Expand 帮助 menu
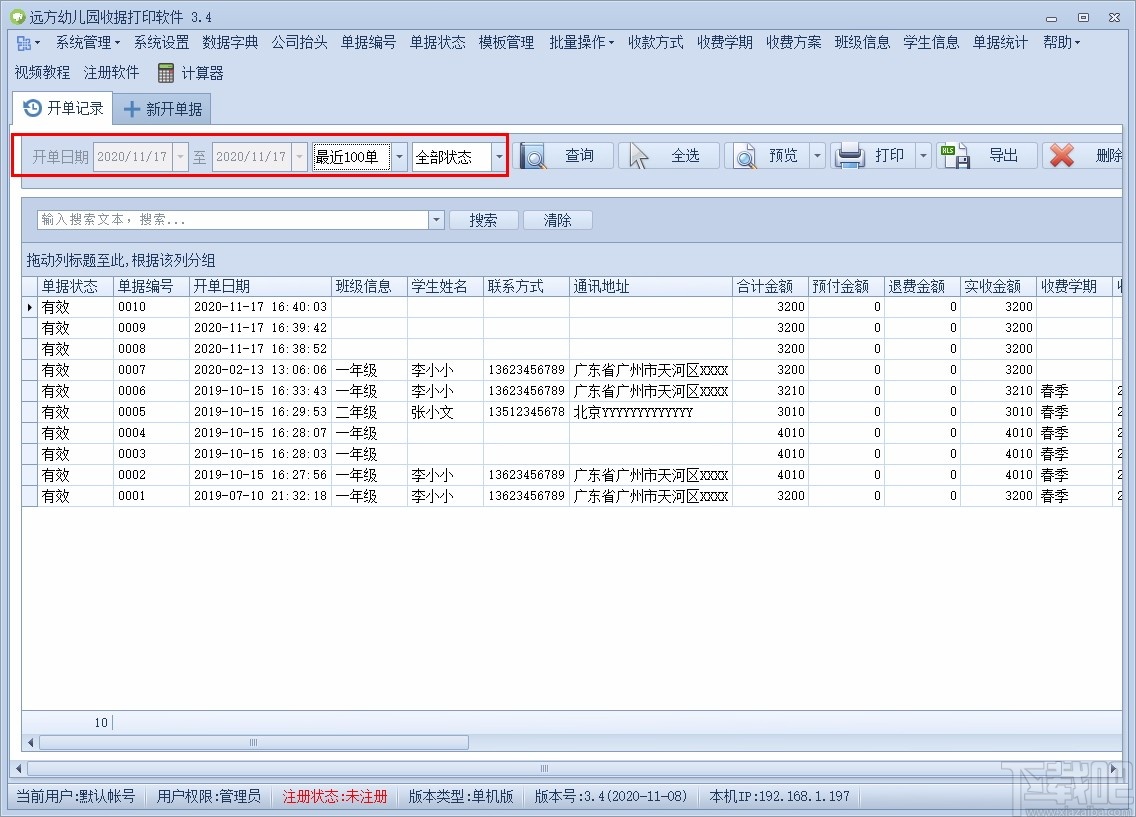 coord(1061,43)
